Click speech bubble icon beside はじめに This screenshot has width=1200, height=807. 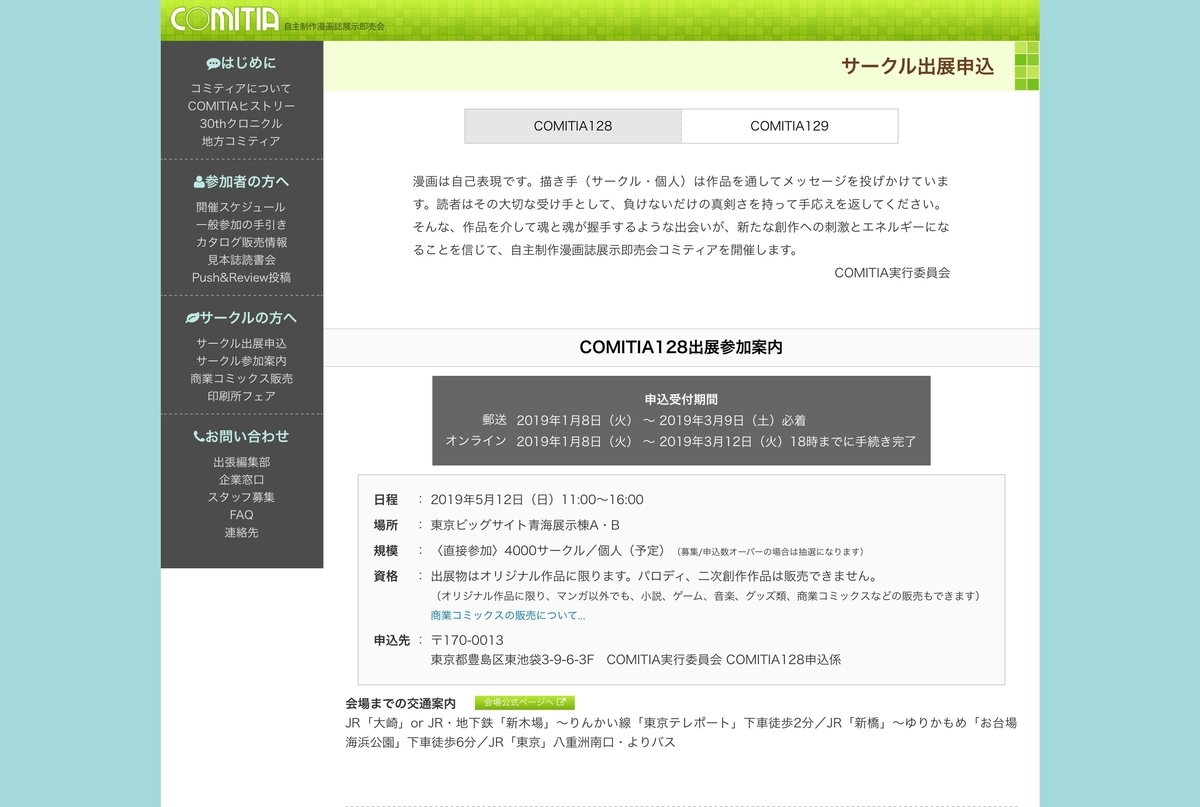tap(213, 64)
